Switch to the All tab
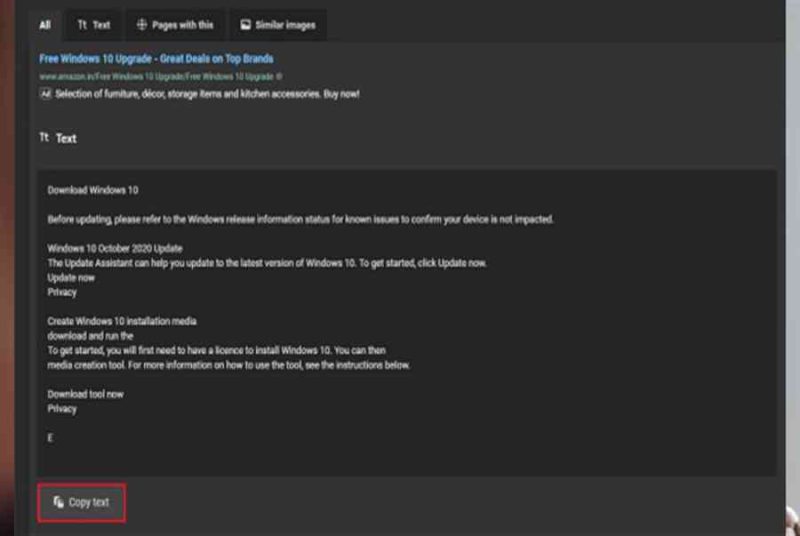800x536 pixels. point(45,25)
